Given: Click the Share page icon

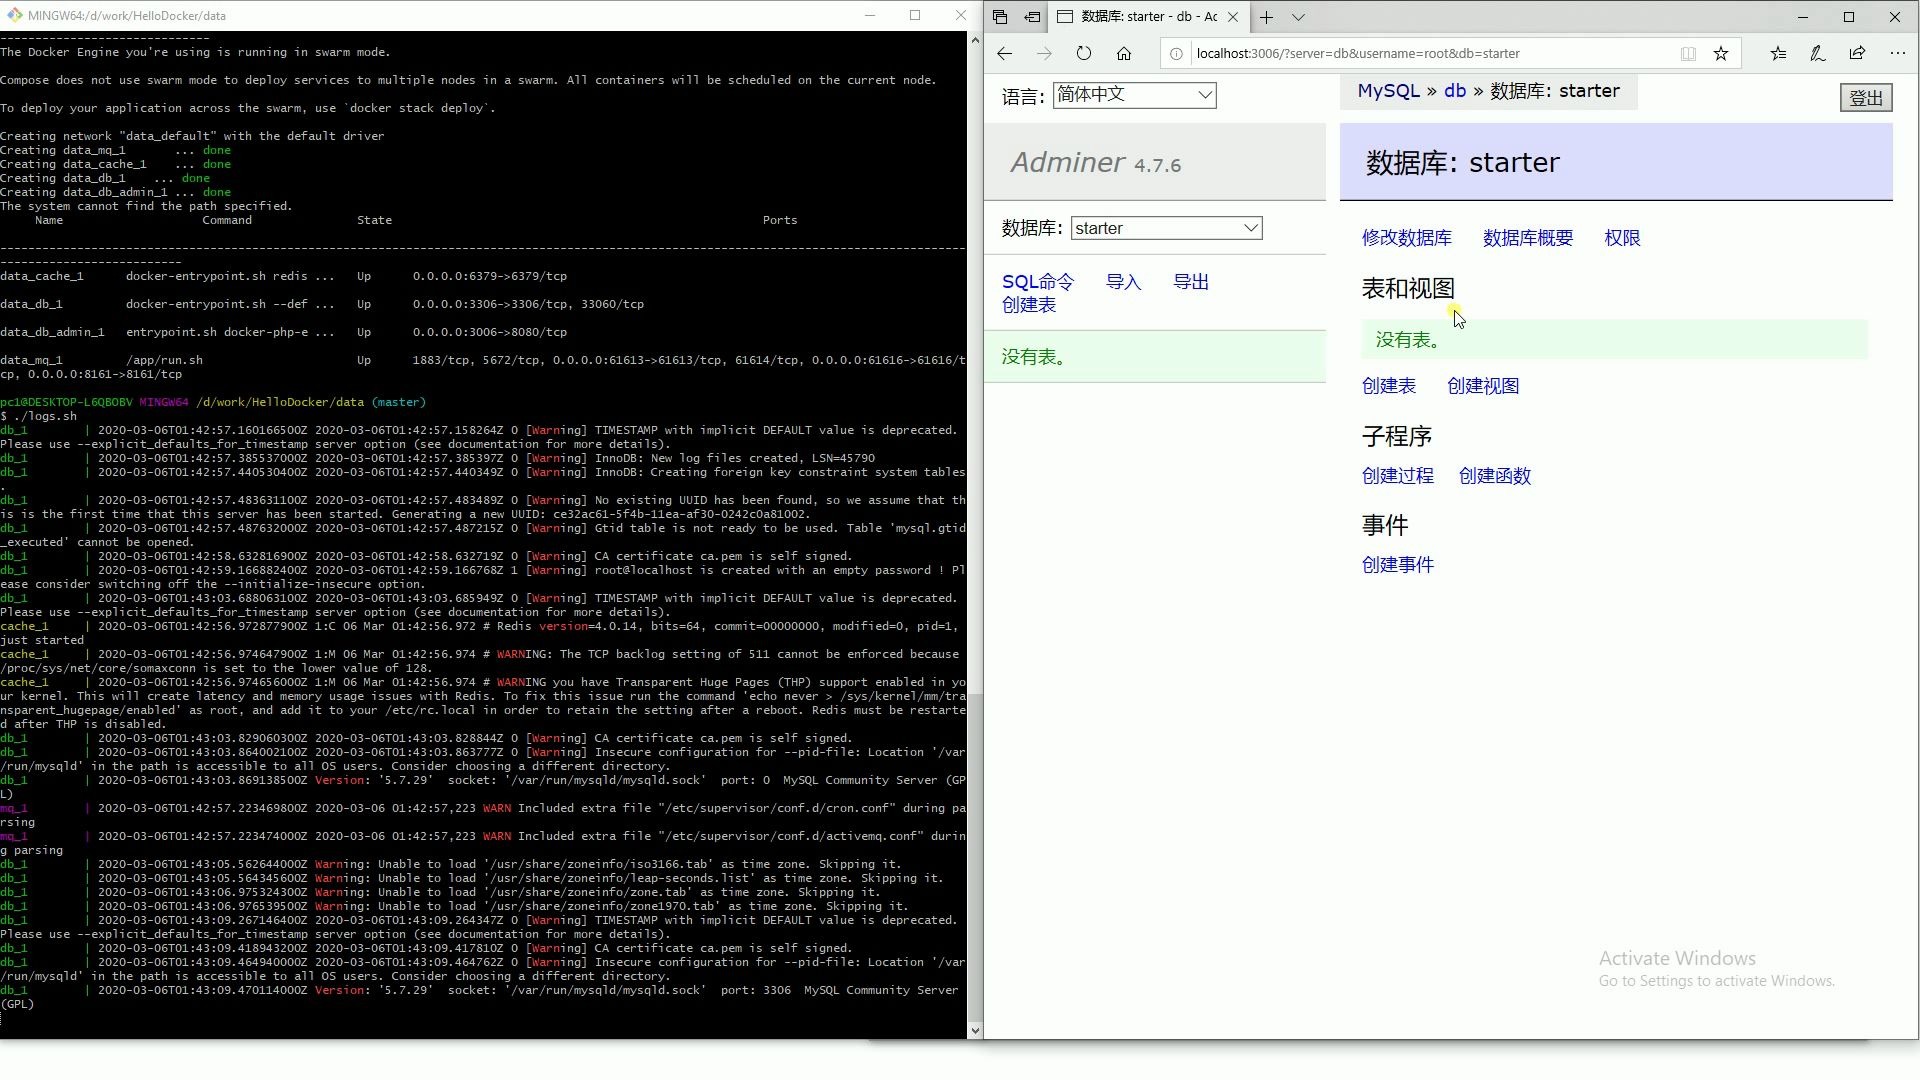Looking at the screenshot, I should pos(1857,54).
